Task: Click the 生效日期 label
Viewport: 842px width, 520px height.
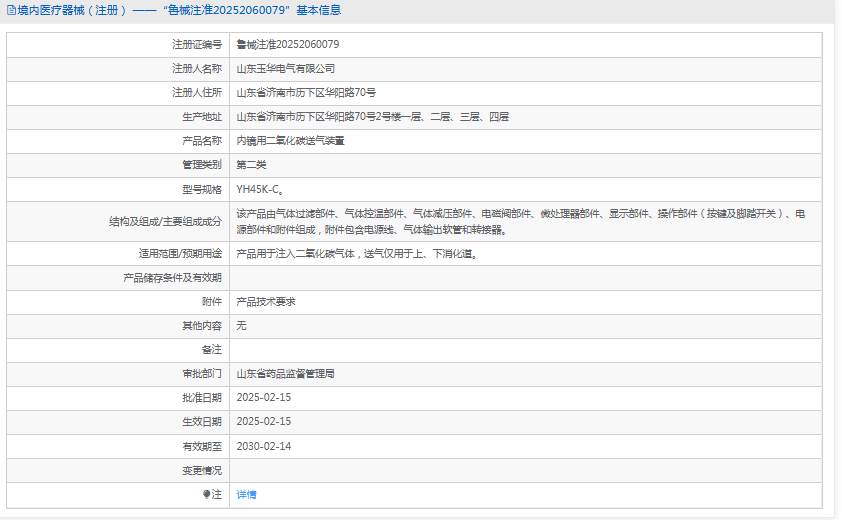Action: (202, 422)
